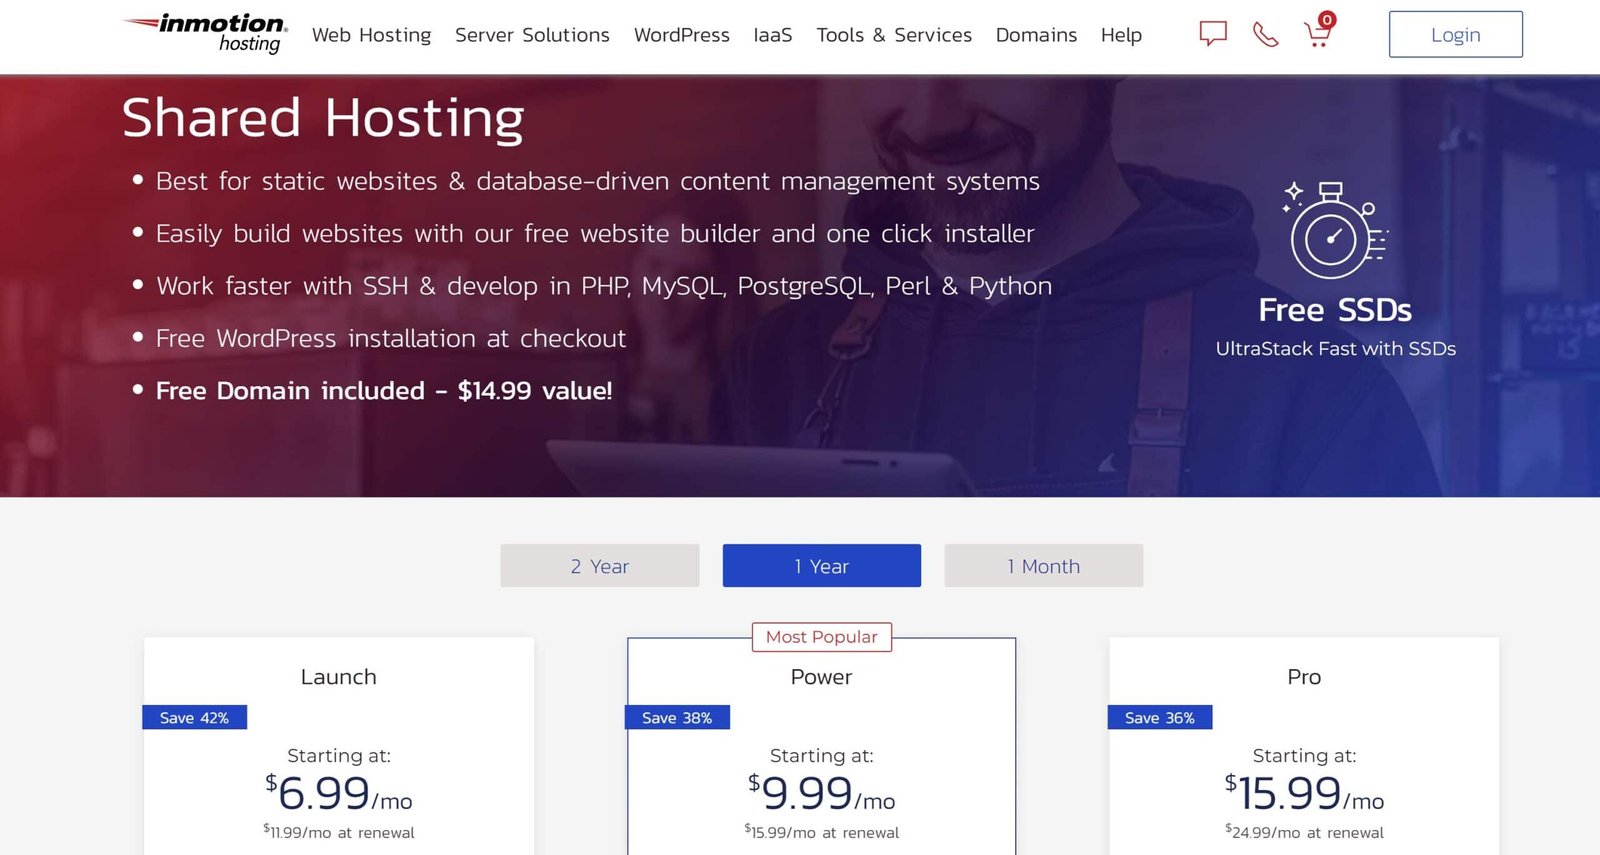Screen dimensions: 1600x855
Task: Open the shopping cart icon
Action: click(1319, 31)
